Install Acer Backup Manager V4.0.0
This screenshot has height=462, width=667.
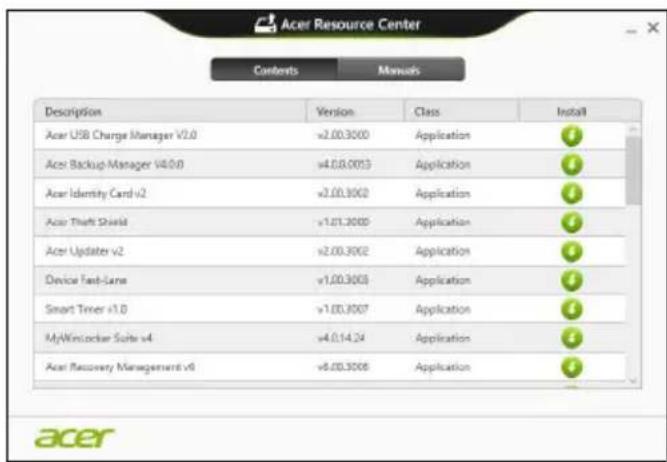coord(572,165)
